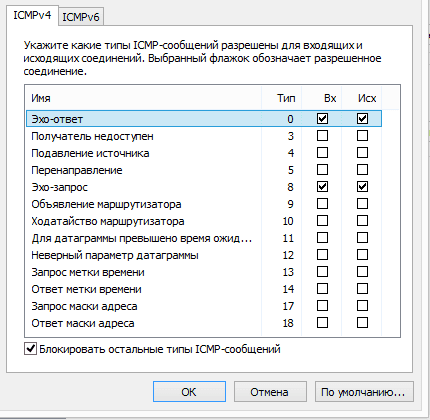This screenshot has width=430, height=420.
Task: Toggle Блокировать остальные типы ICMP-сообщений checkbox
Action: click(30, 349)
